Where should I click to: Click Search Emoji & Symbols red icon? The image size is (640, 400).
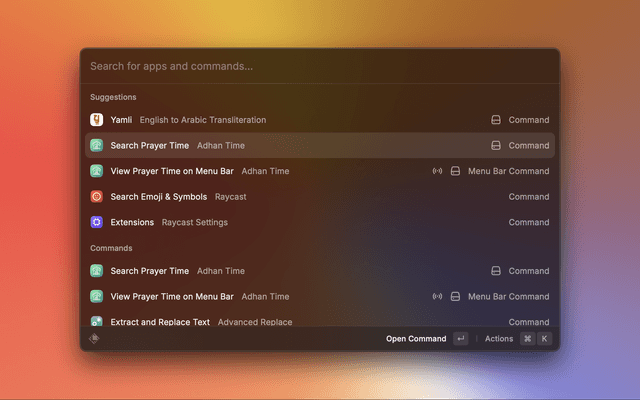tap(97, 197)
